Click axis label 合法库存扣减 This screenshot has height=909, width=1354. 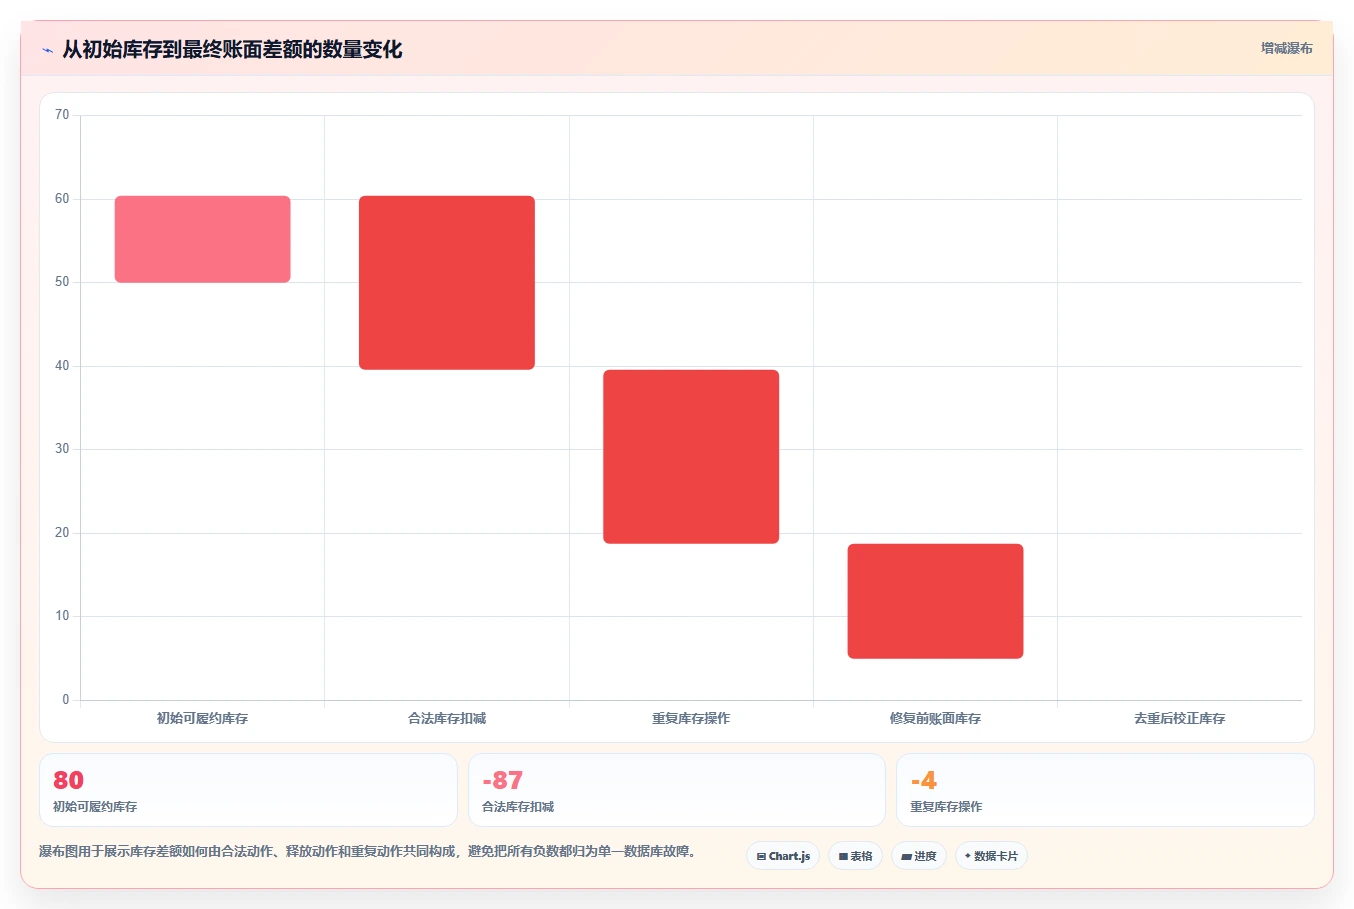coord(447,718)
